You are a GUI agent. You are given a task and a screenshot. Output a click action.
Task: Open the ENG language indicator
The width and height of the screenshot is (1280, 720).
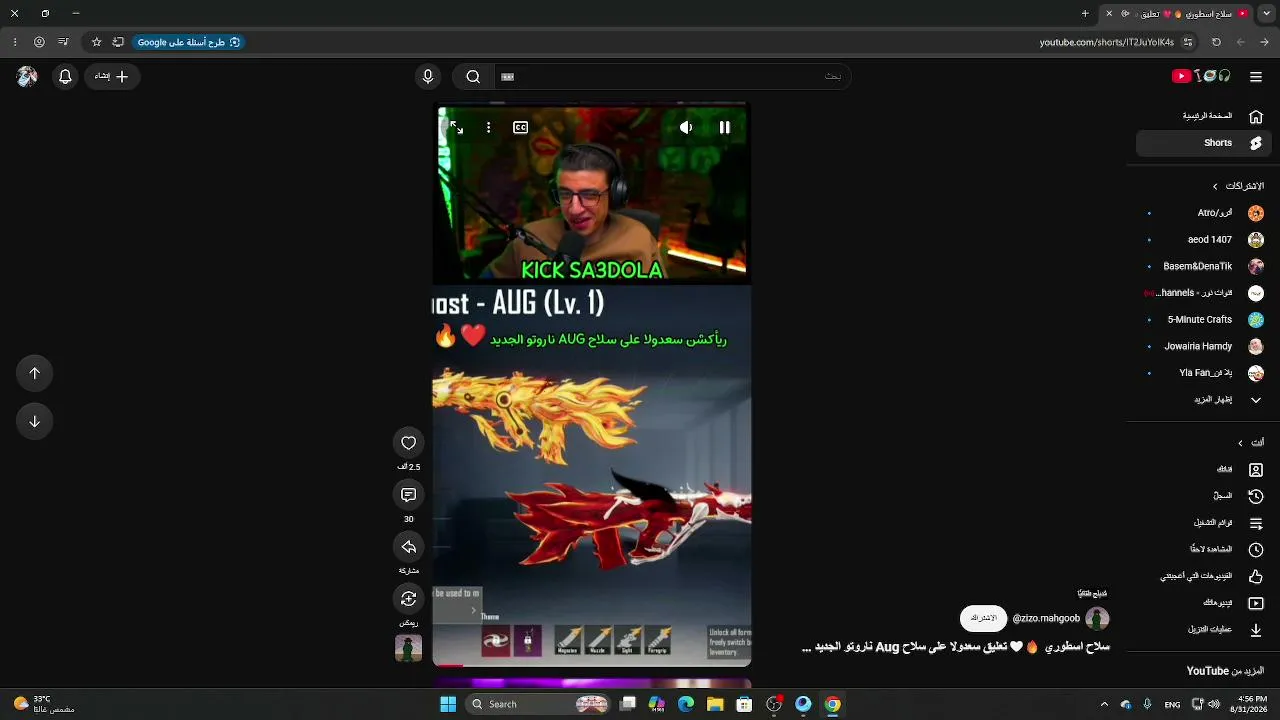[1172, 704]
